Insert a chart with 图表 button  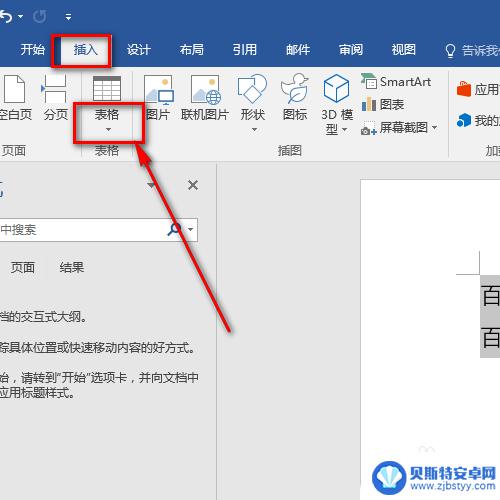pos(383,104)
